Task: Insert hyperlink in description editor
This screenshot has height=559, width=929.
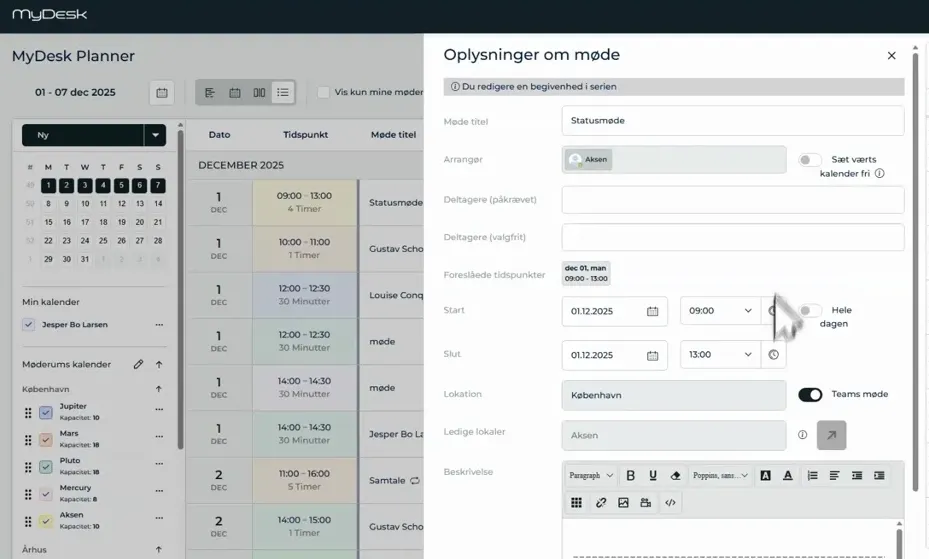Action: pyautogui.click(x=601, y=503)
